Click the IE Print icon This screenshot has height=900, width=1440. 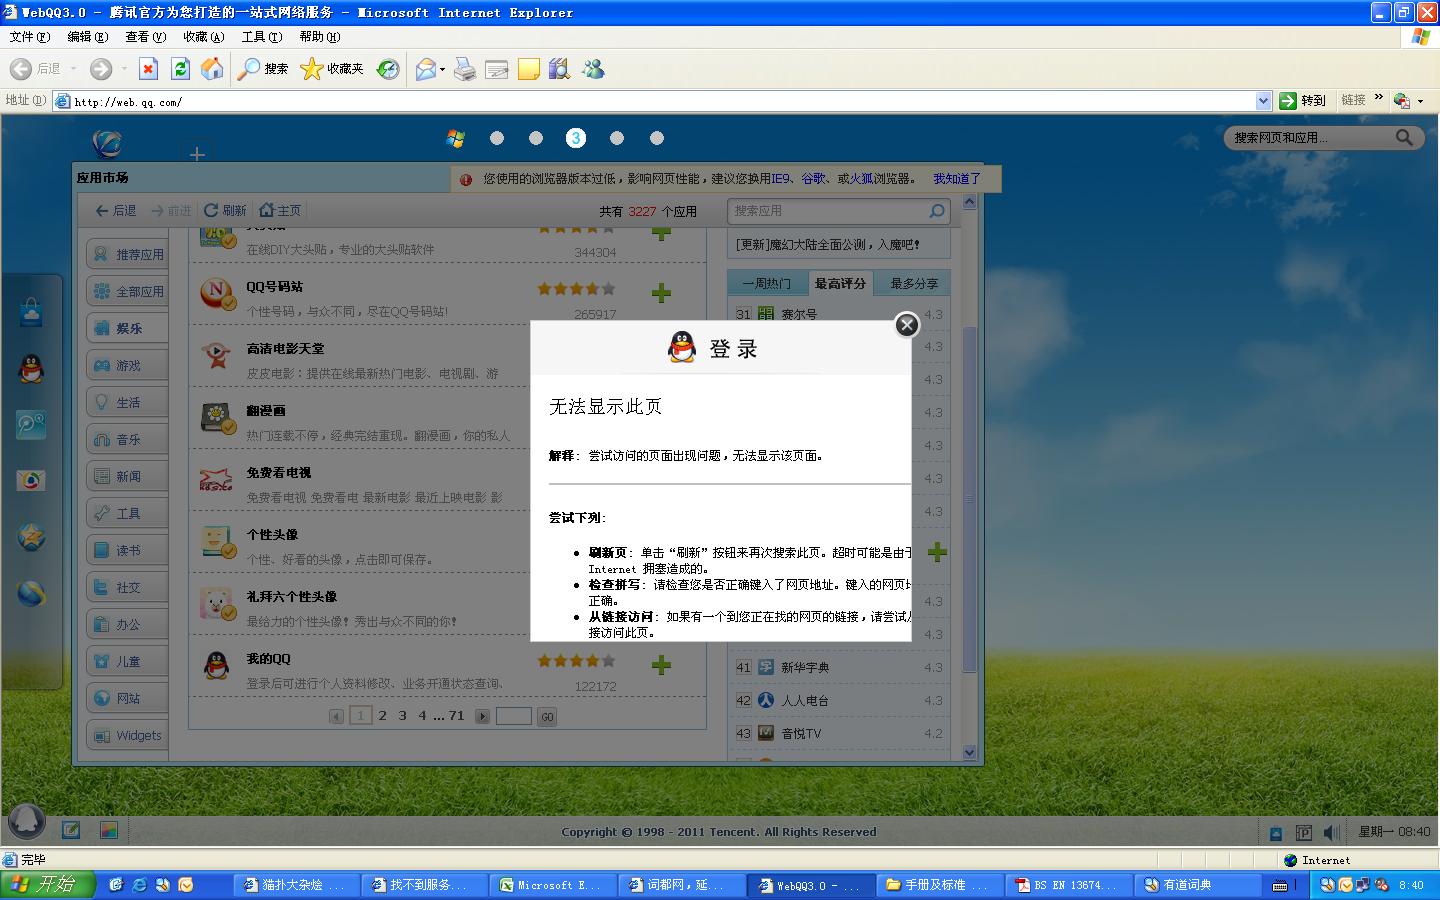[x=465, y=69]
